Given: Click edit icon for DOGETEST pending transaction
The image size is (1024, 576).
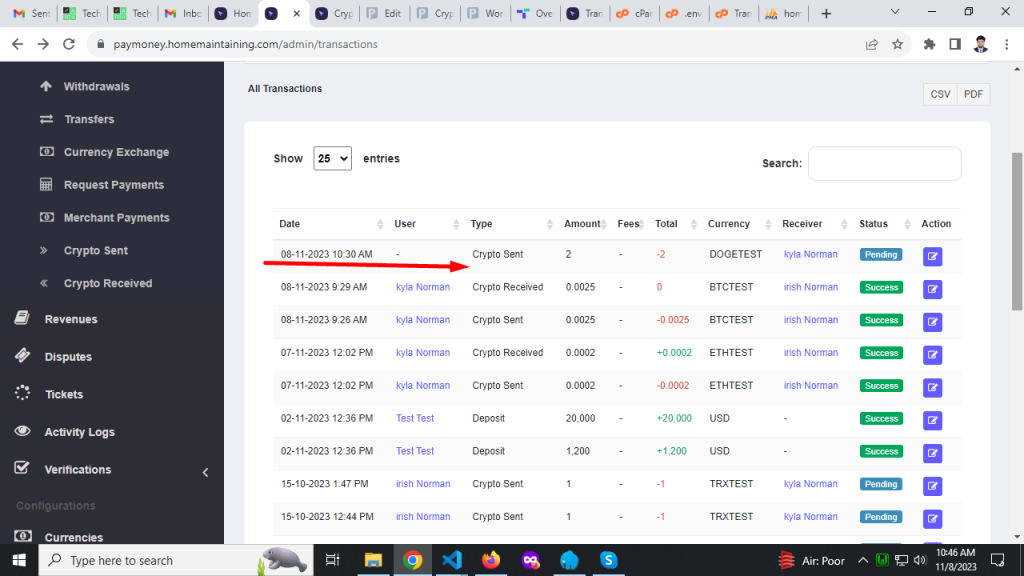Looking at the screenshot, I should tap(932, 256).
